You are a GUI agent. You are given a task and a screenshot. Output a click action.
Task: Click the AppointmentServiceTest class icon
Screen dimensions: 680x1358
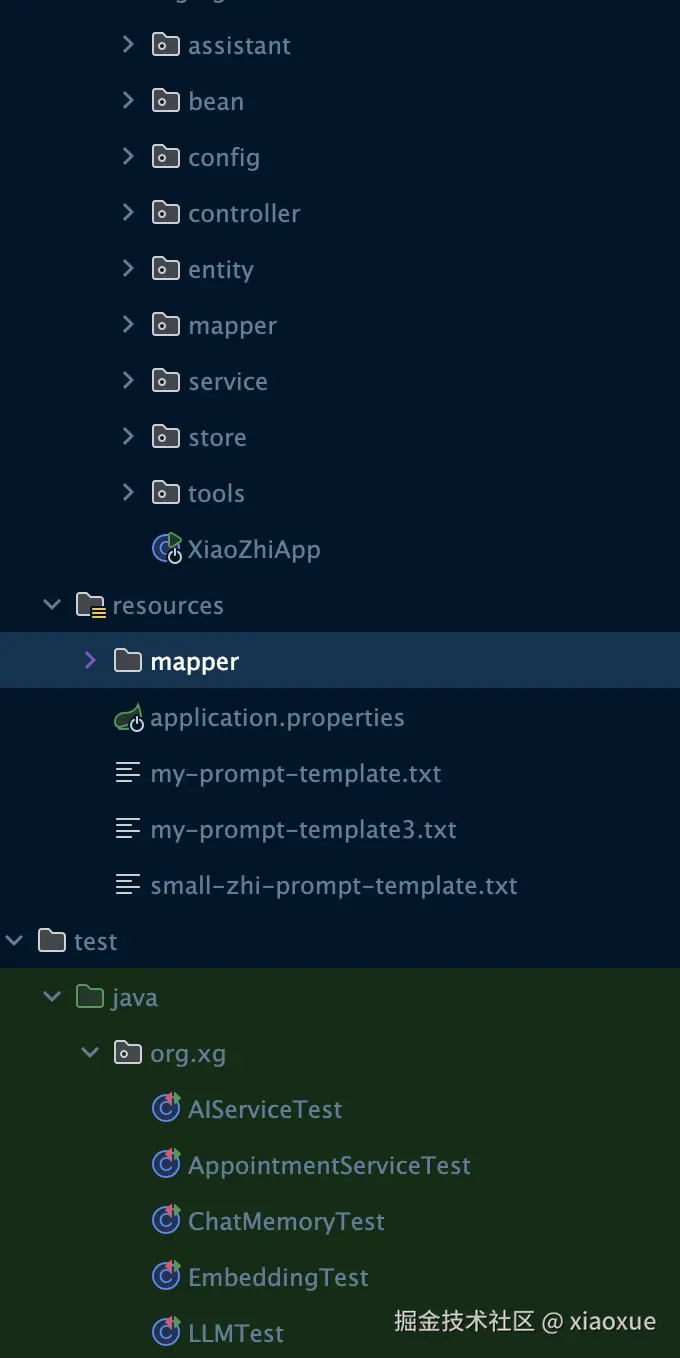tap(165, 1165)
